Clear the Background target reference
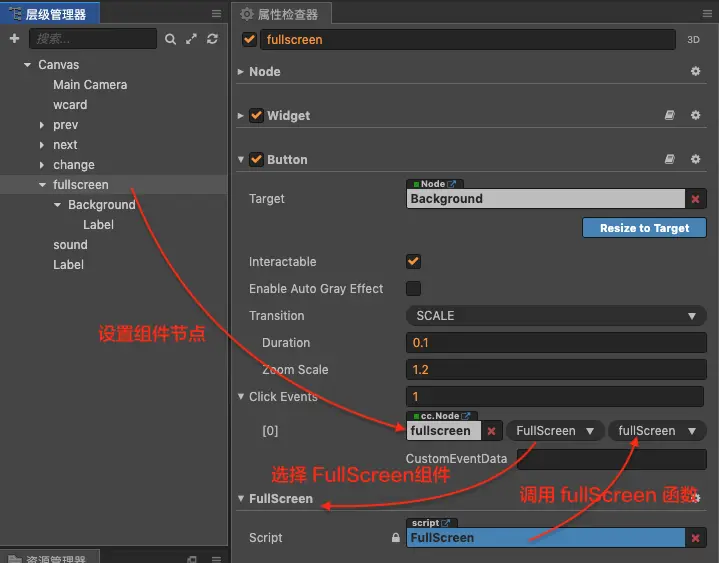719x563 pixels. (x=696, y=199)
